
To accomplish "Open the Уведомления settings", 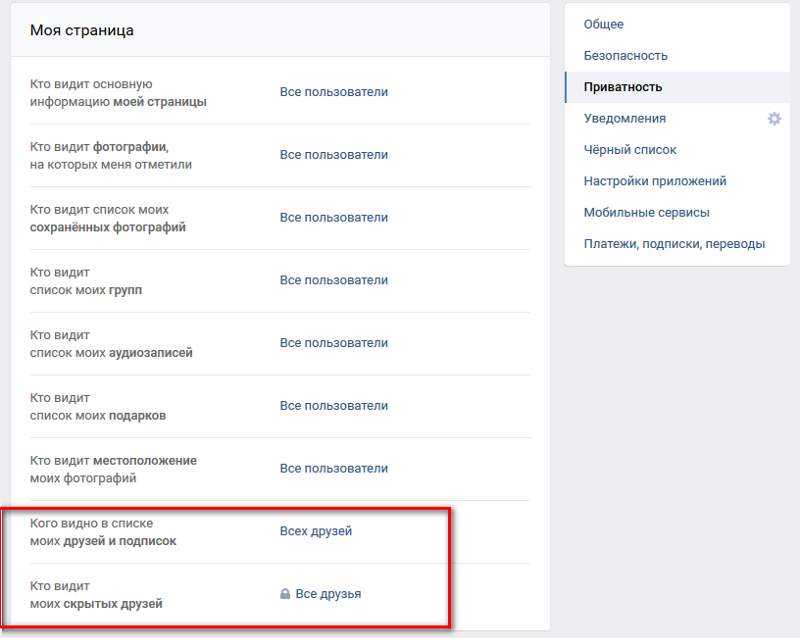I will point(624,119).
